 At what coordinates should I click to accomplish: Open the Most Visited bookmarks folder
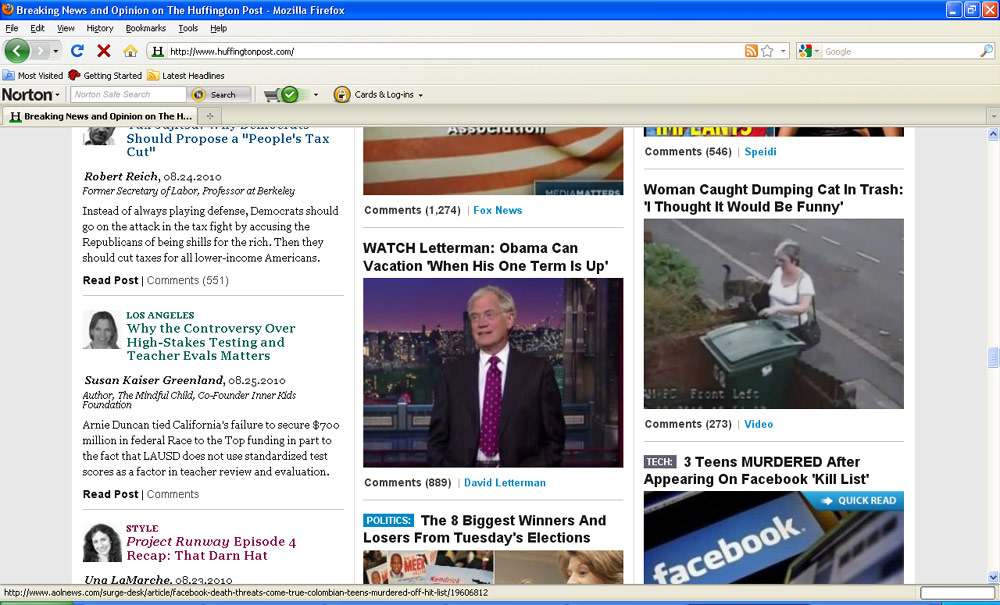33,75
